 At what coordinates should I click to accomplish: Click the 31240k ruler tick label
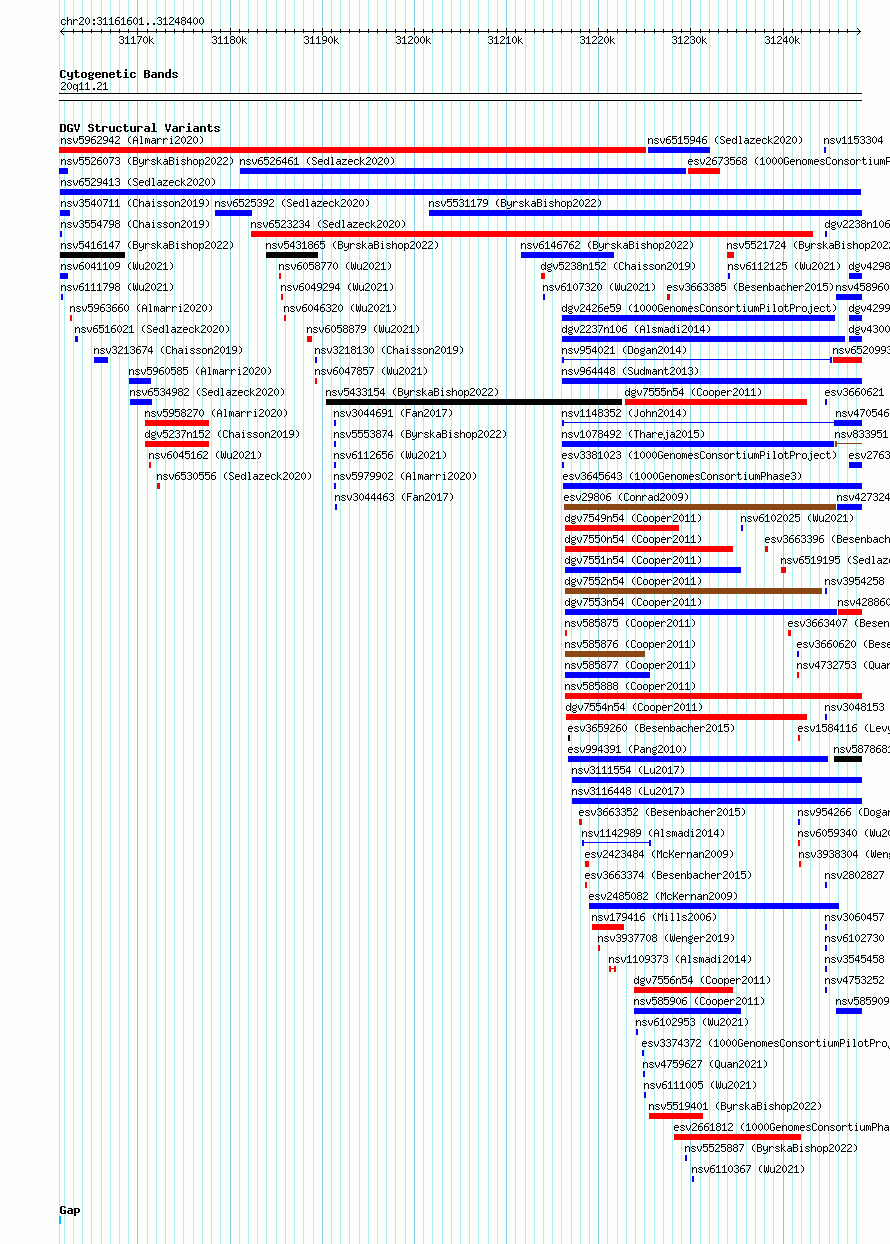coord(782,41)
